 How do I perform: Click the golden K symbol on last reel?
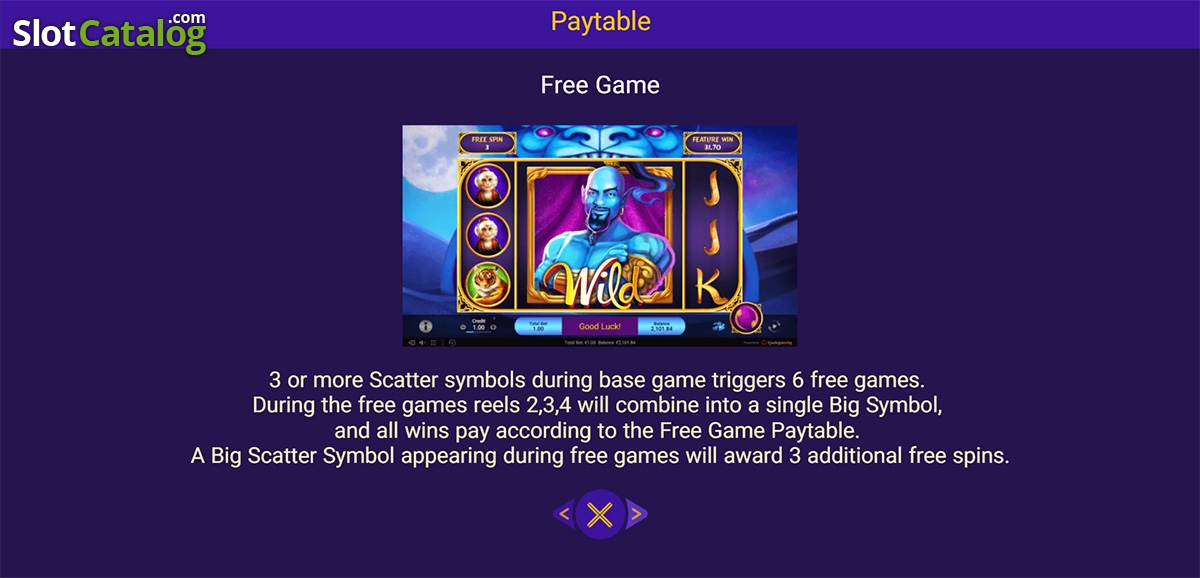pyautogui.click(x=711, y=286)
